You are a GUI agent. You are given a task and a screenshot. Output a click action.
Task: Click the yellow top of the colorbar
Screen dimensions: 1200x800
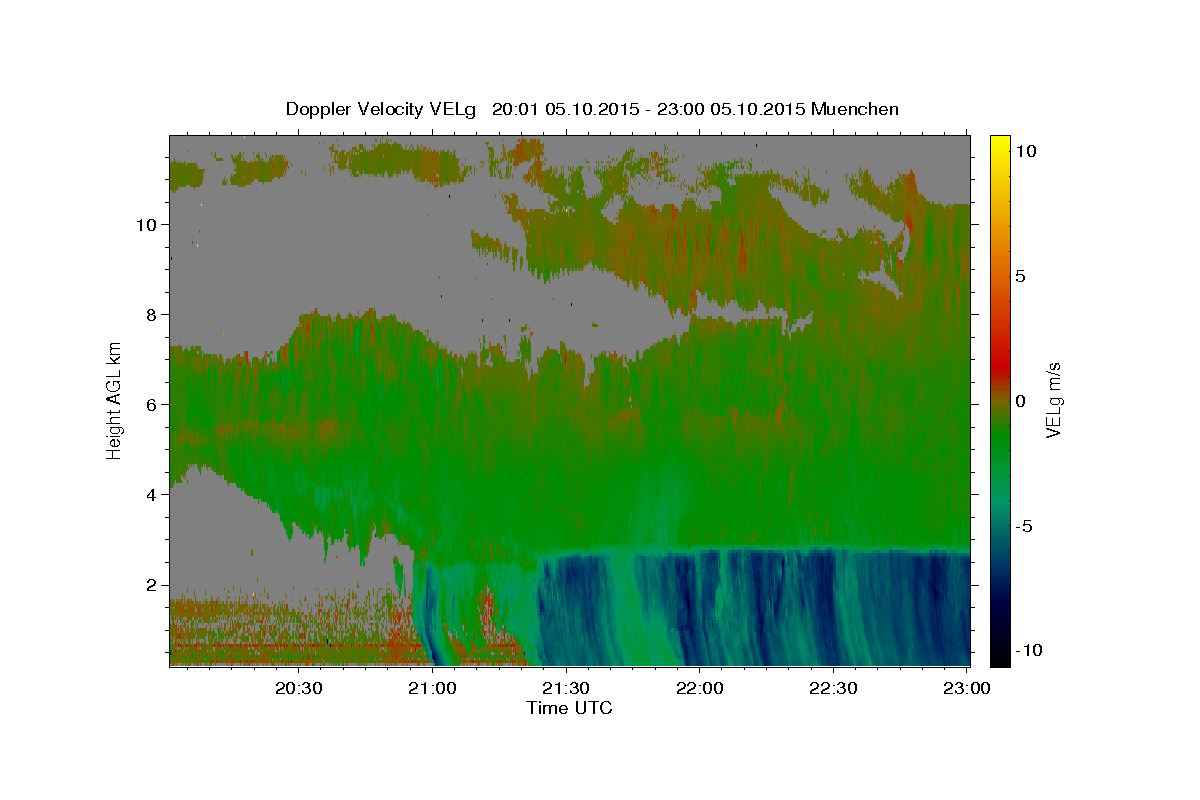coord(1000,142)
